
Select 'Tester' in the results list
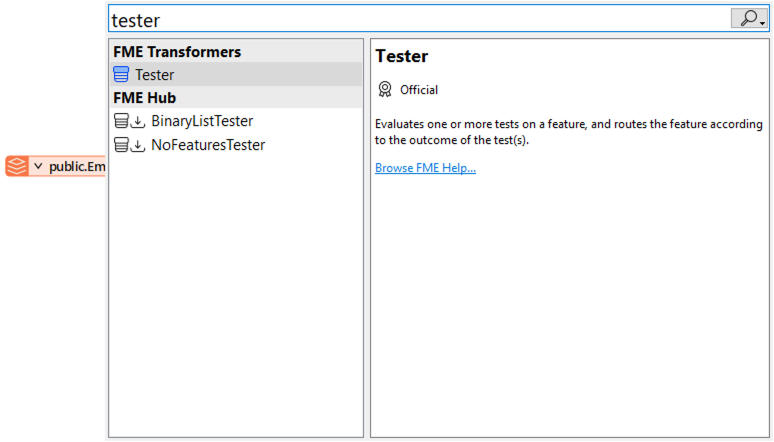[x=236, y=74]
